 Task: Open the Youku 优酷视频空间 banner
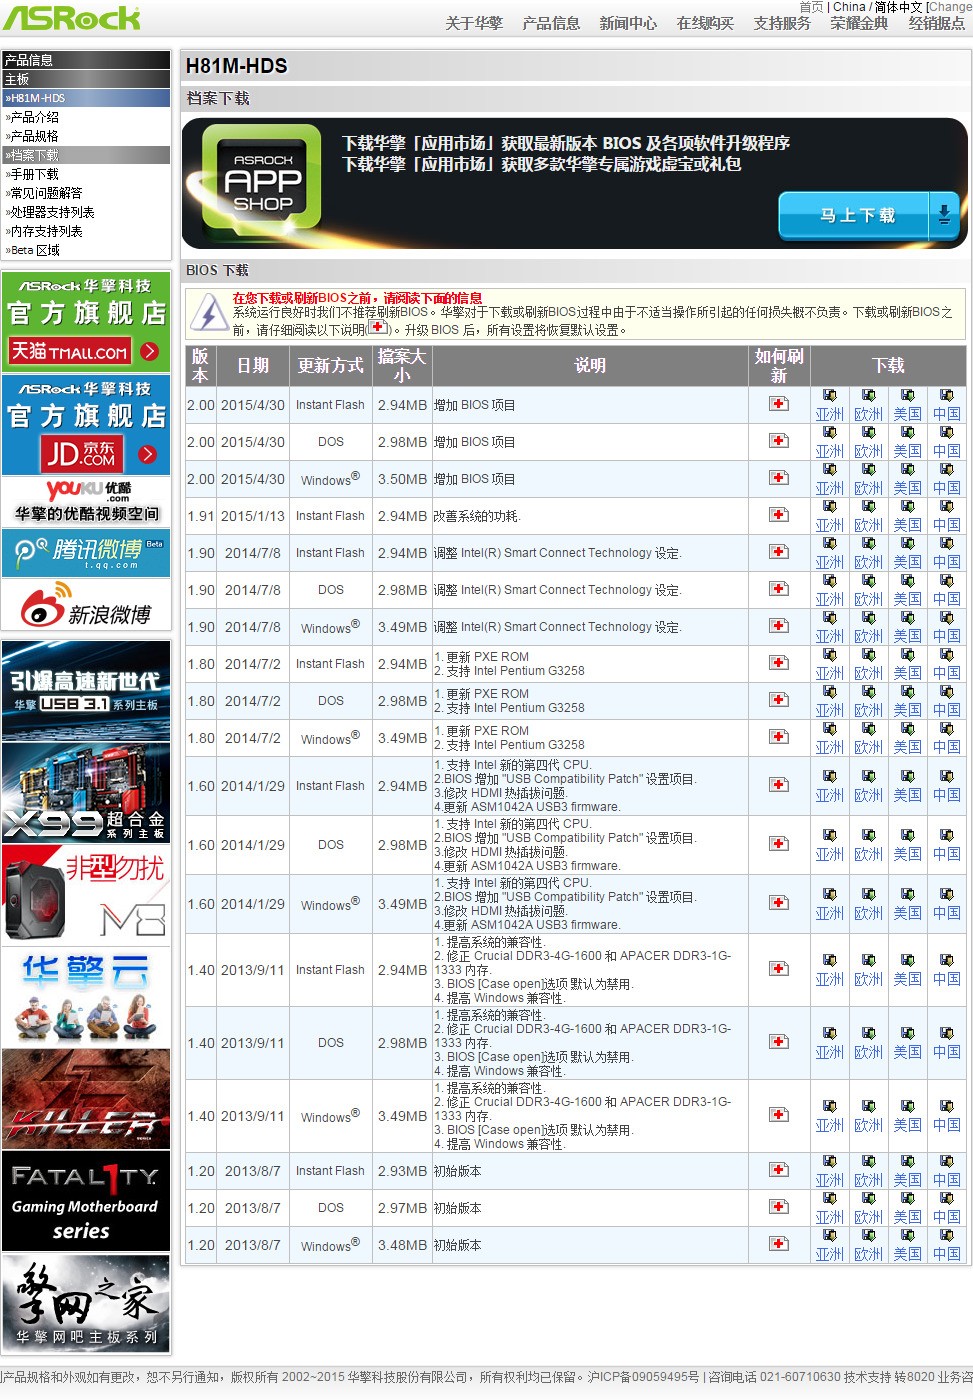pos(86,501)
